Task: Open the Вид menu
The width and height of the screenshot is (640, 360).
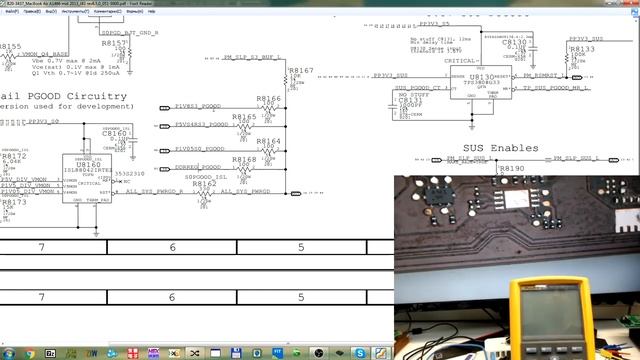Action: pos(51,11)
